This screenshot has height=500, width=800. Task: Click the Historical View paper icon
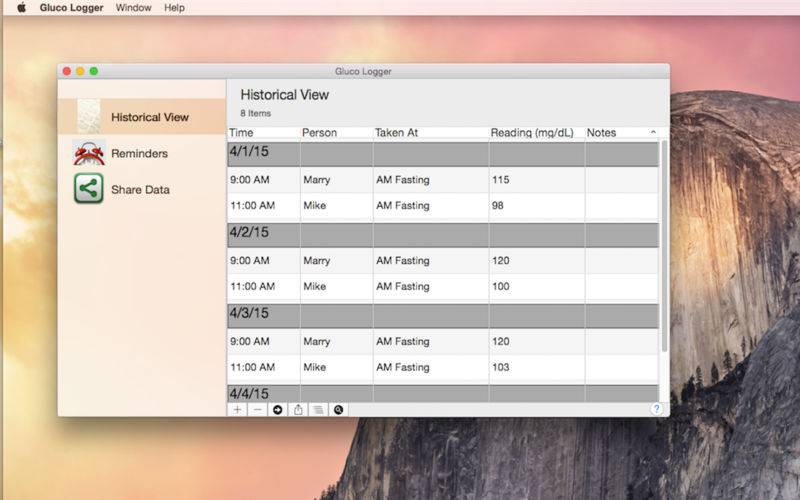pyautogui.click(x=89, y=116)
